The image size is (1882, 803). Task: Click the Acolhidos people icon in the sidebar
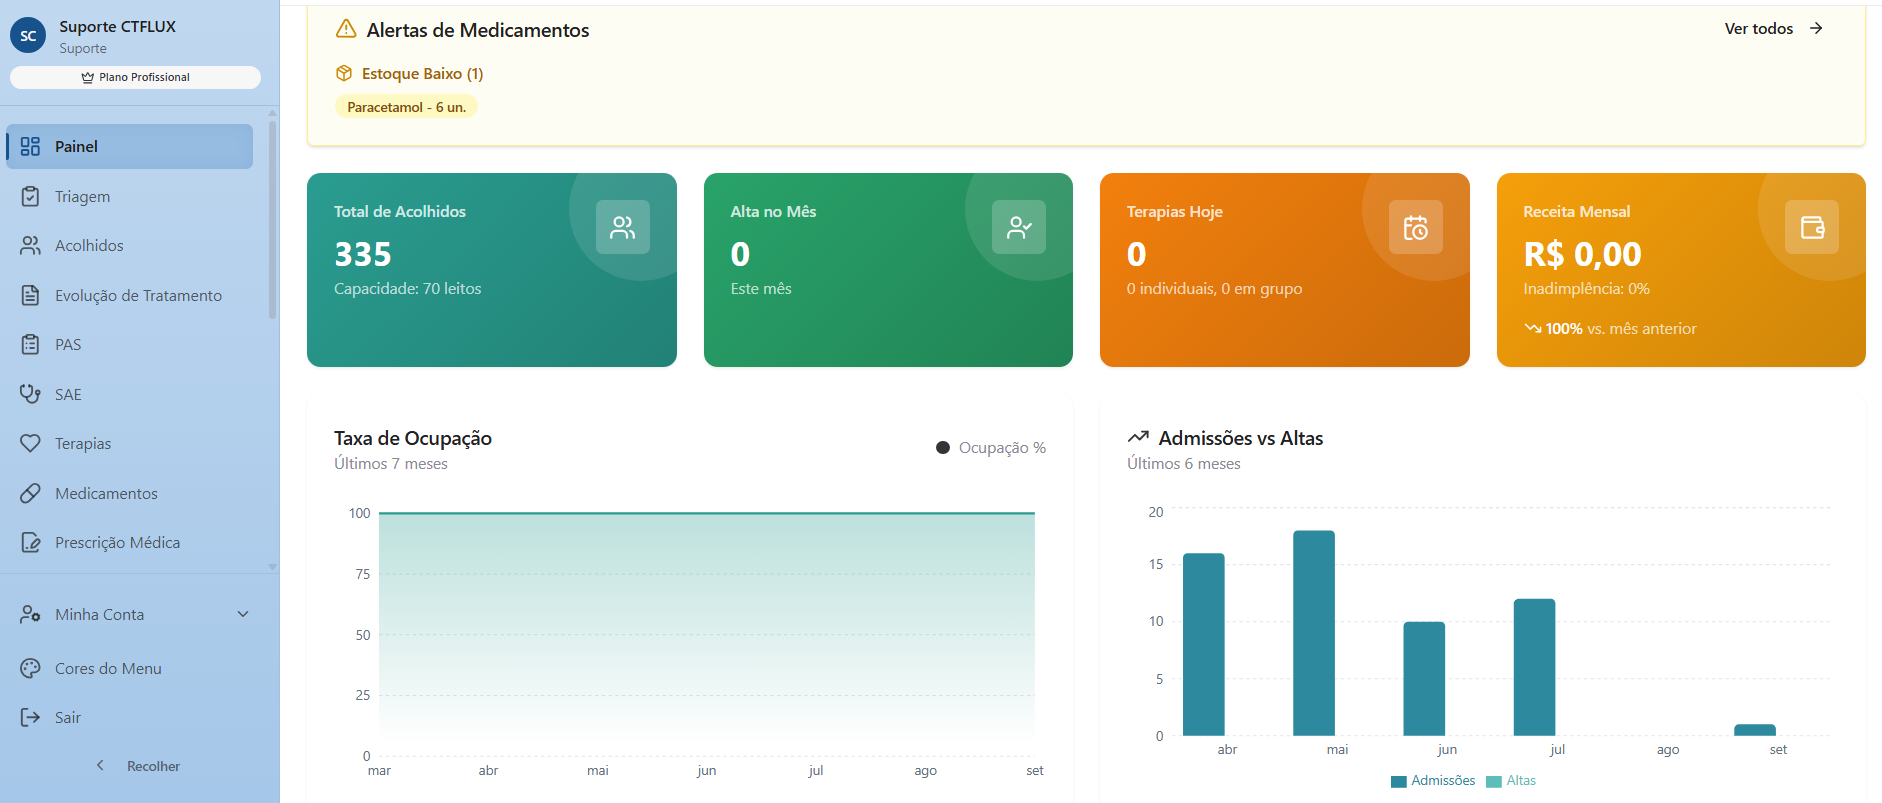30,245
